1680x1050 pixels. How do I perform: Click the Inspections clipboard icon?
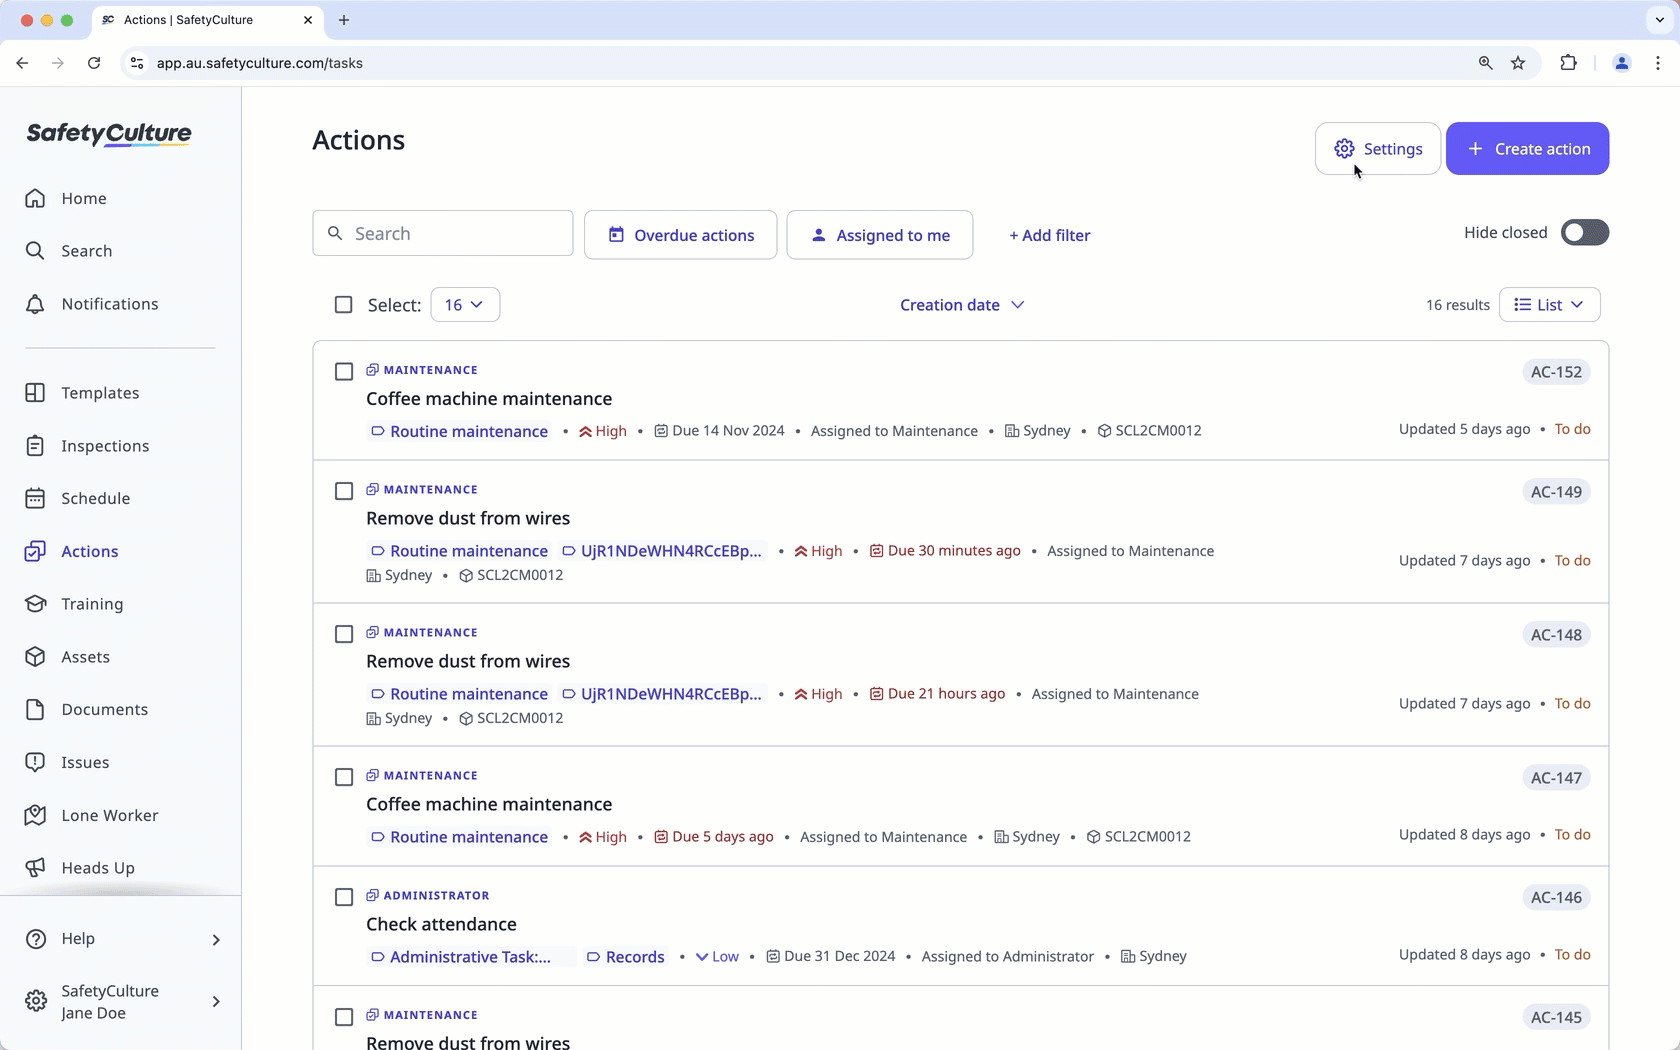[35, 446]
